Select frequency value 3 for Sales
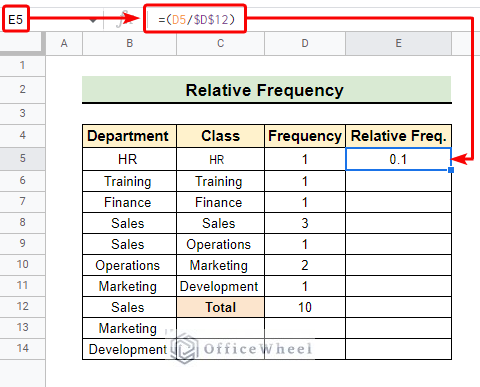This screenshot has height=387, width=480. click(305, 223)
